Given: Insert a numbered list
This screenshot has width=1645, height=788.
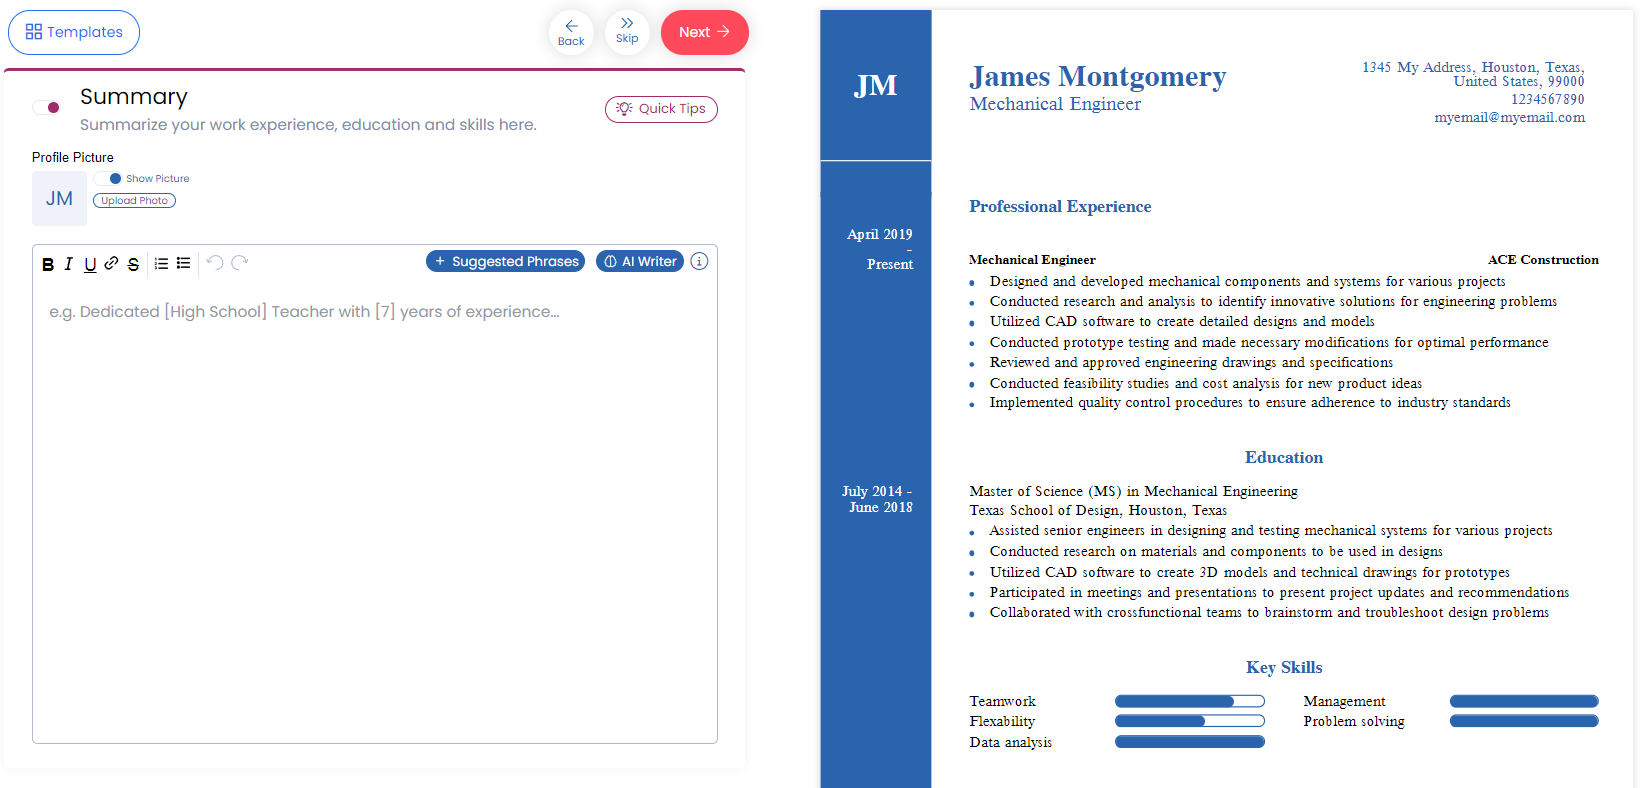Looking at the screenshot, I should pos(161,263).
